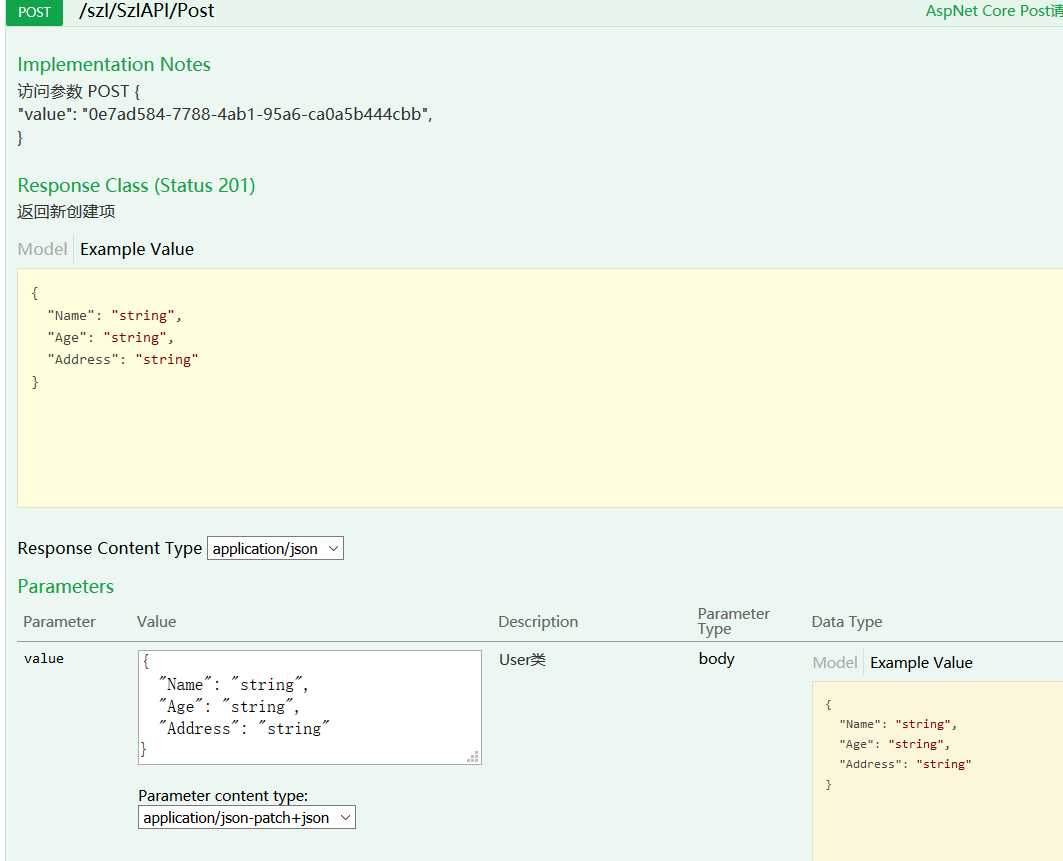Click inside the value parameter text area
The image size is (1063, 861).
tap(310, 707)
